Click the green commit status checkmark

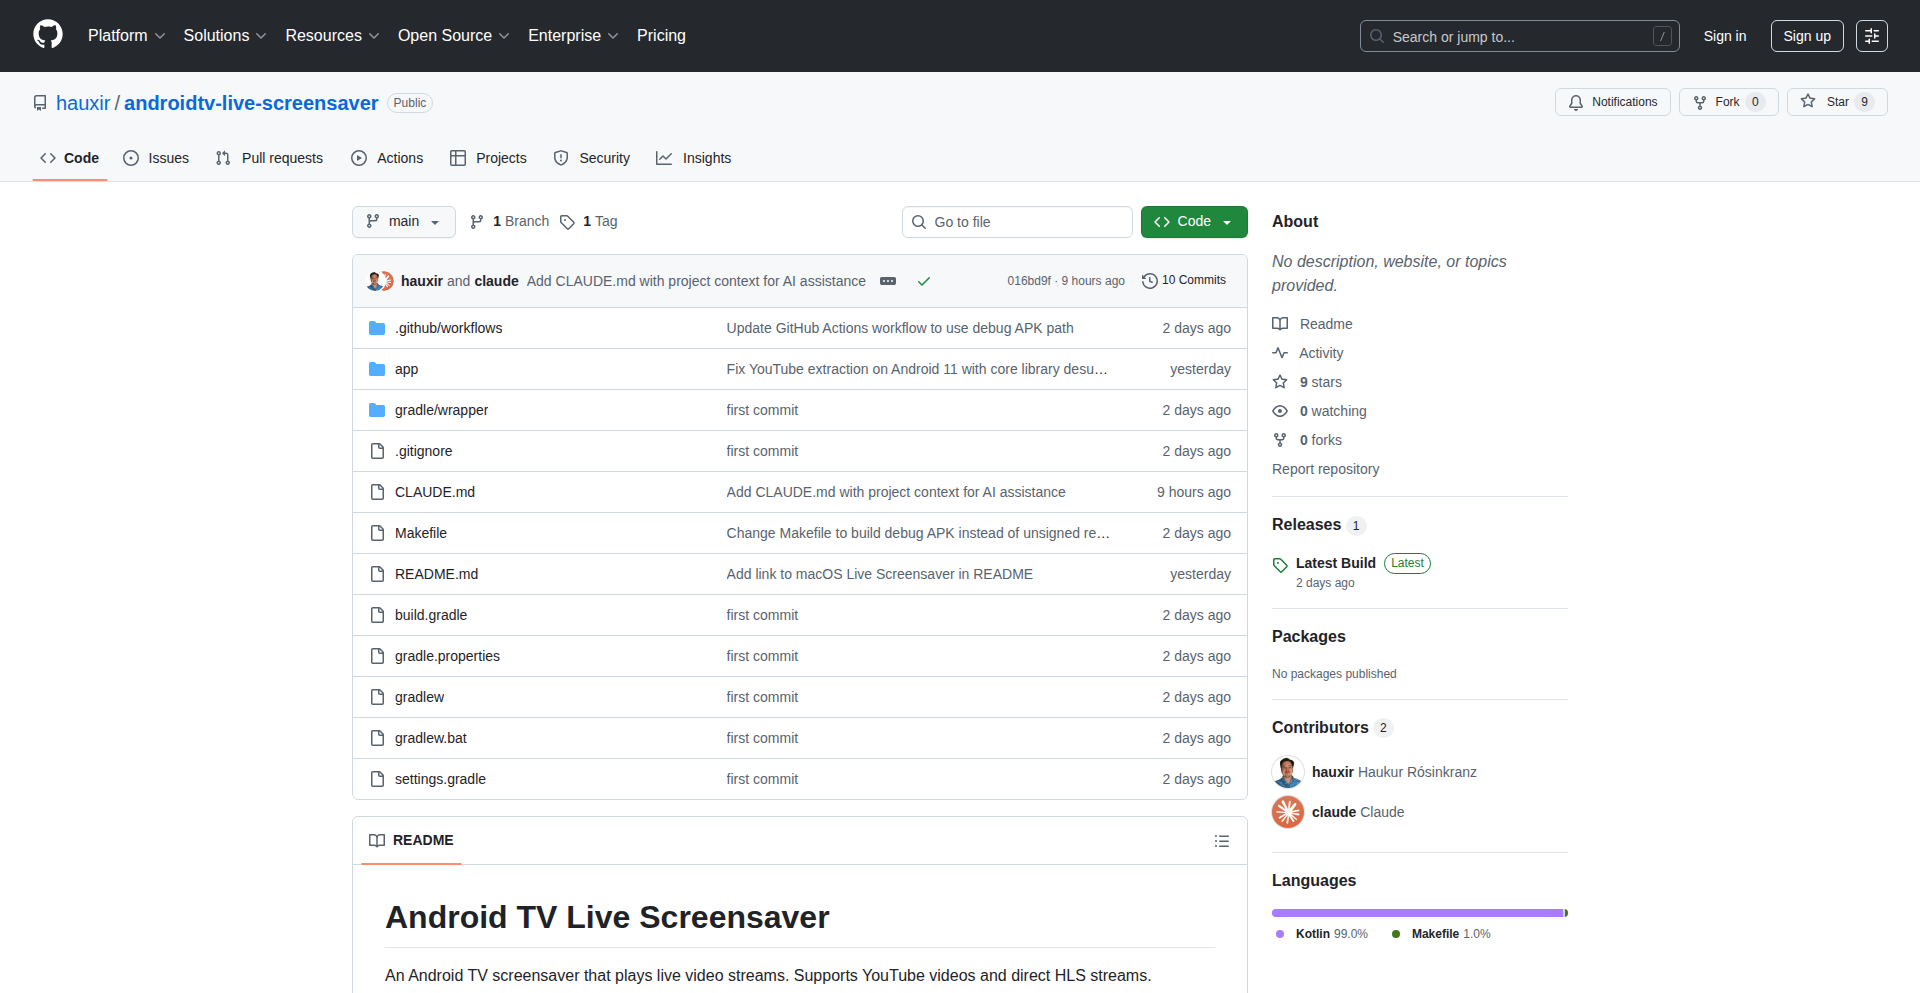point(924,281)
